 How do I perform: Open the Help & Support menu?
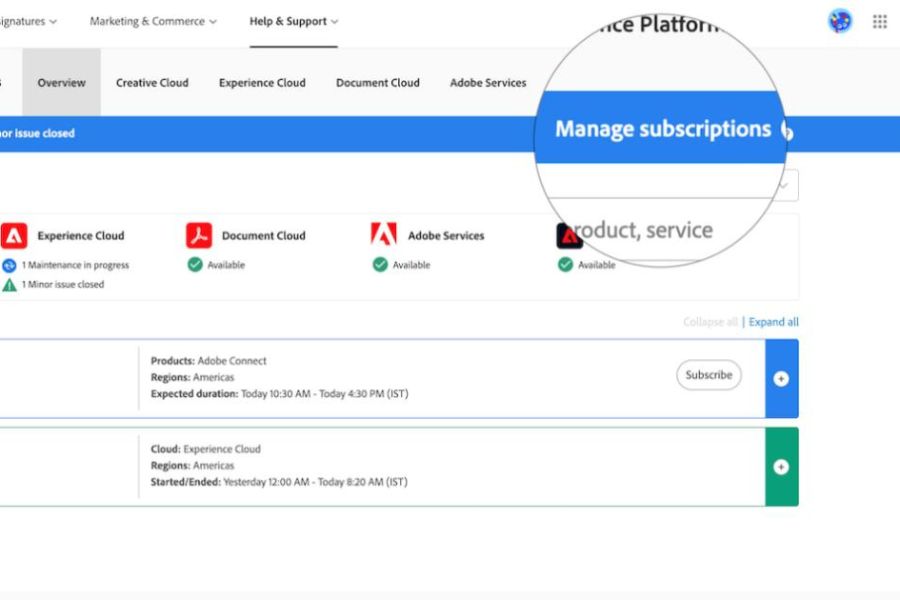(293, 22)
